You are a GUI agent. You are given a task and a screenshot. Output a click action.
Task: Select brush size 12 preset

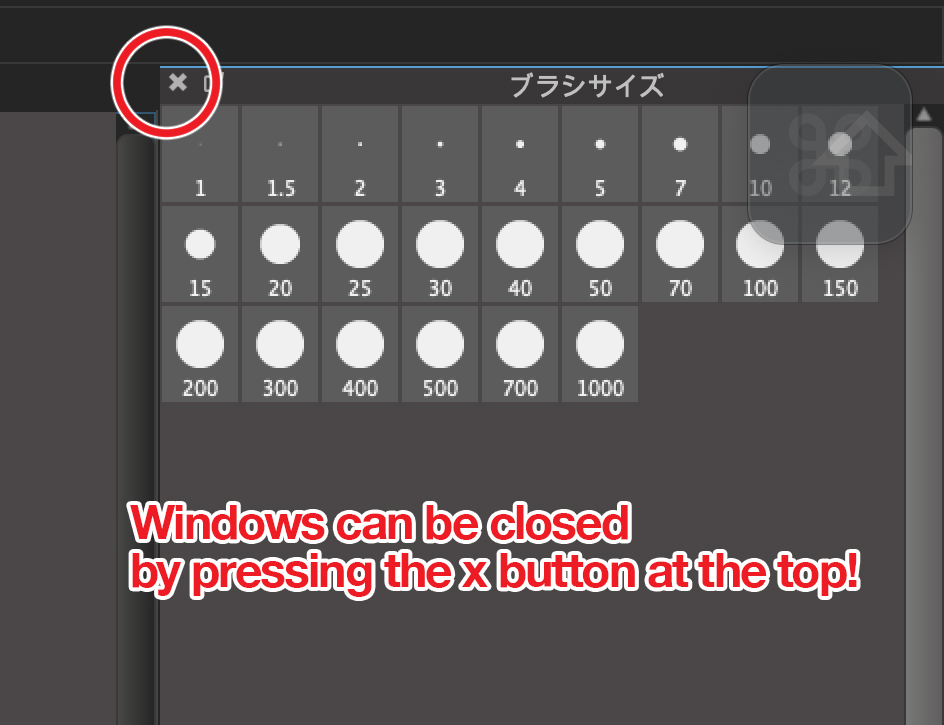[840, 154]
